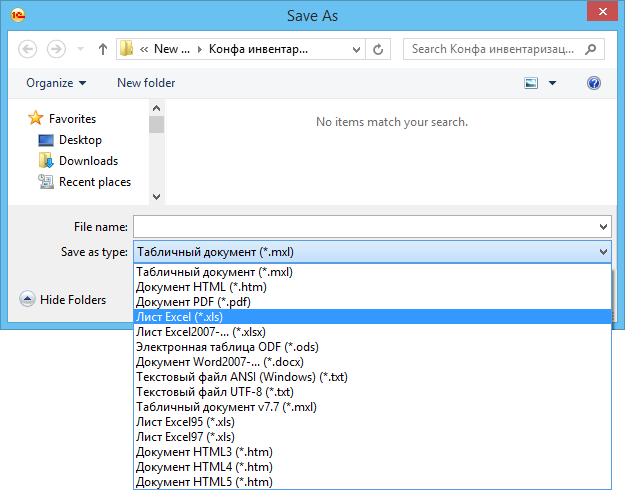Viewport: 625px width, 490px height.
Task: Choose Лист Excel97 (*.xls)
Action: 372,437
